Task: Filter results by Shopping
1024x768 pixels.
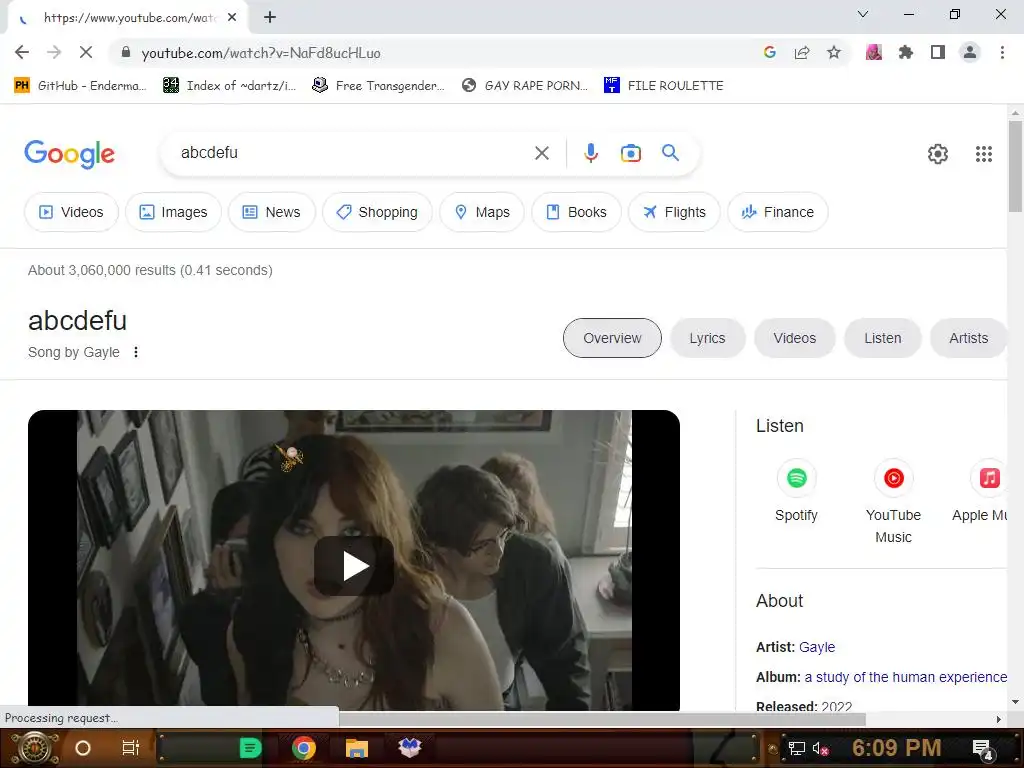Action: click(377, 212)
